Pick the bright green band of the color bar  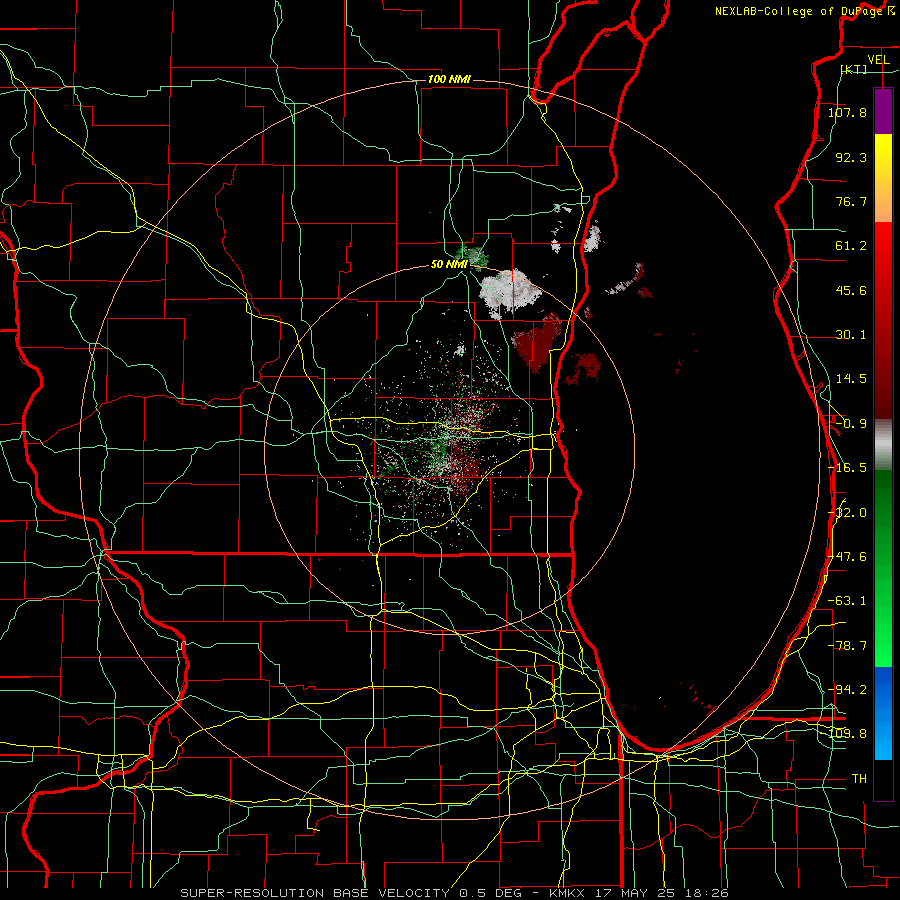(883, 568)
